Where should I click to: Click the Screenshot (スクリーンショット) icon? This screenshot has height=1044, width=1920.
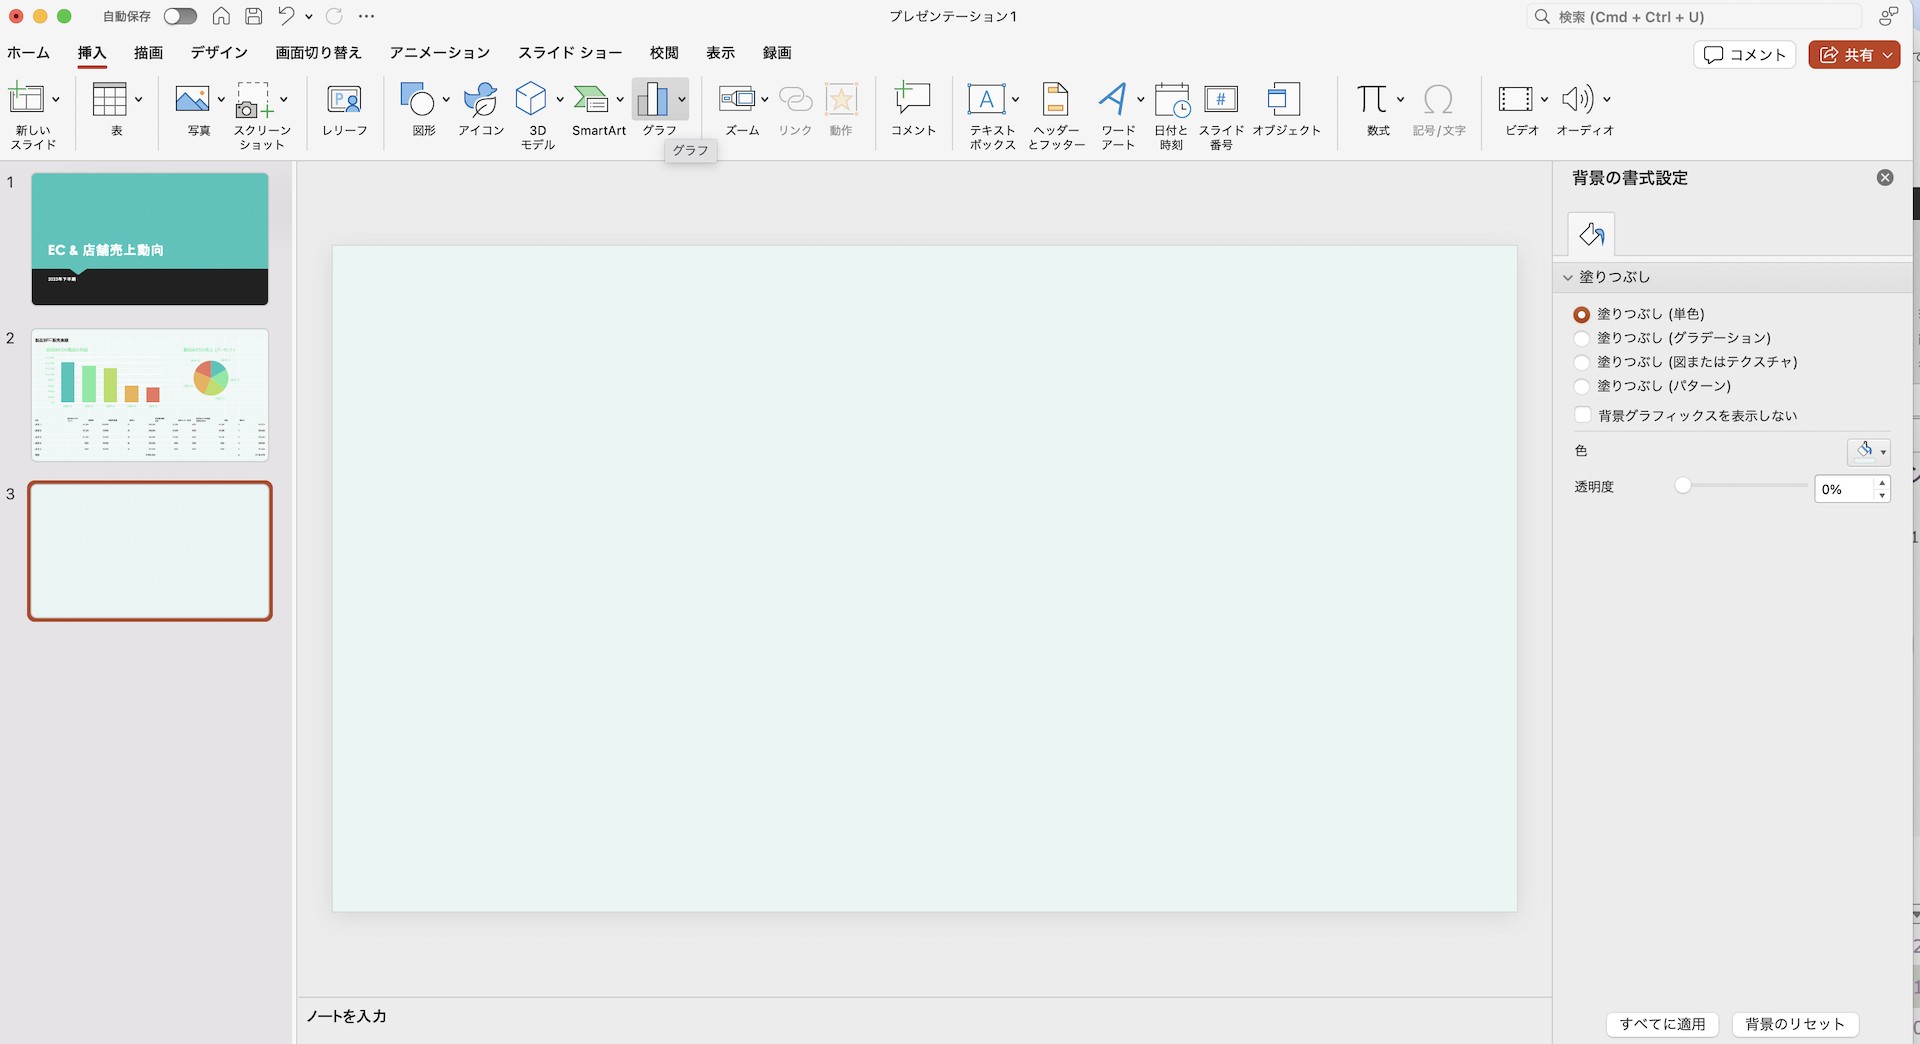click(x=254, y=99)
